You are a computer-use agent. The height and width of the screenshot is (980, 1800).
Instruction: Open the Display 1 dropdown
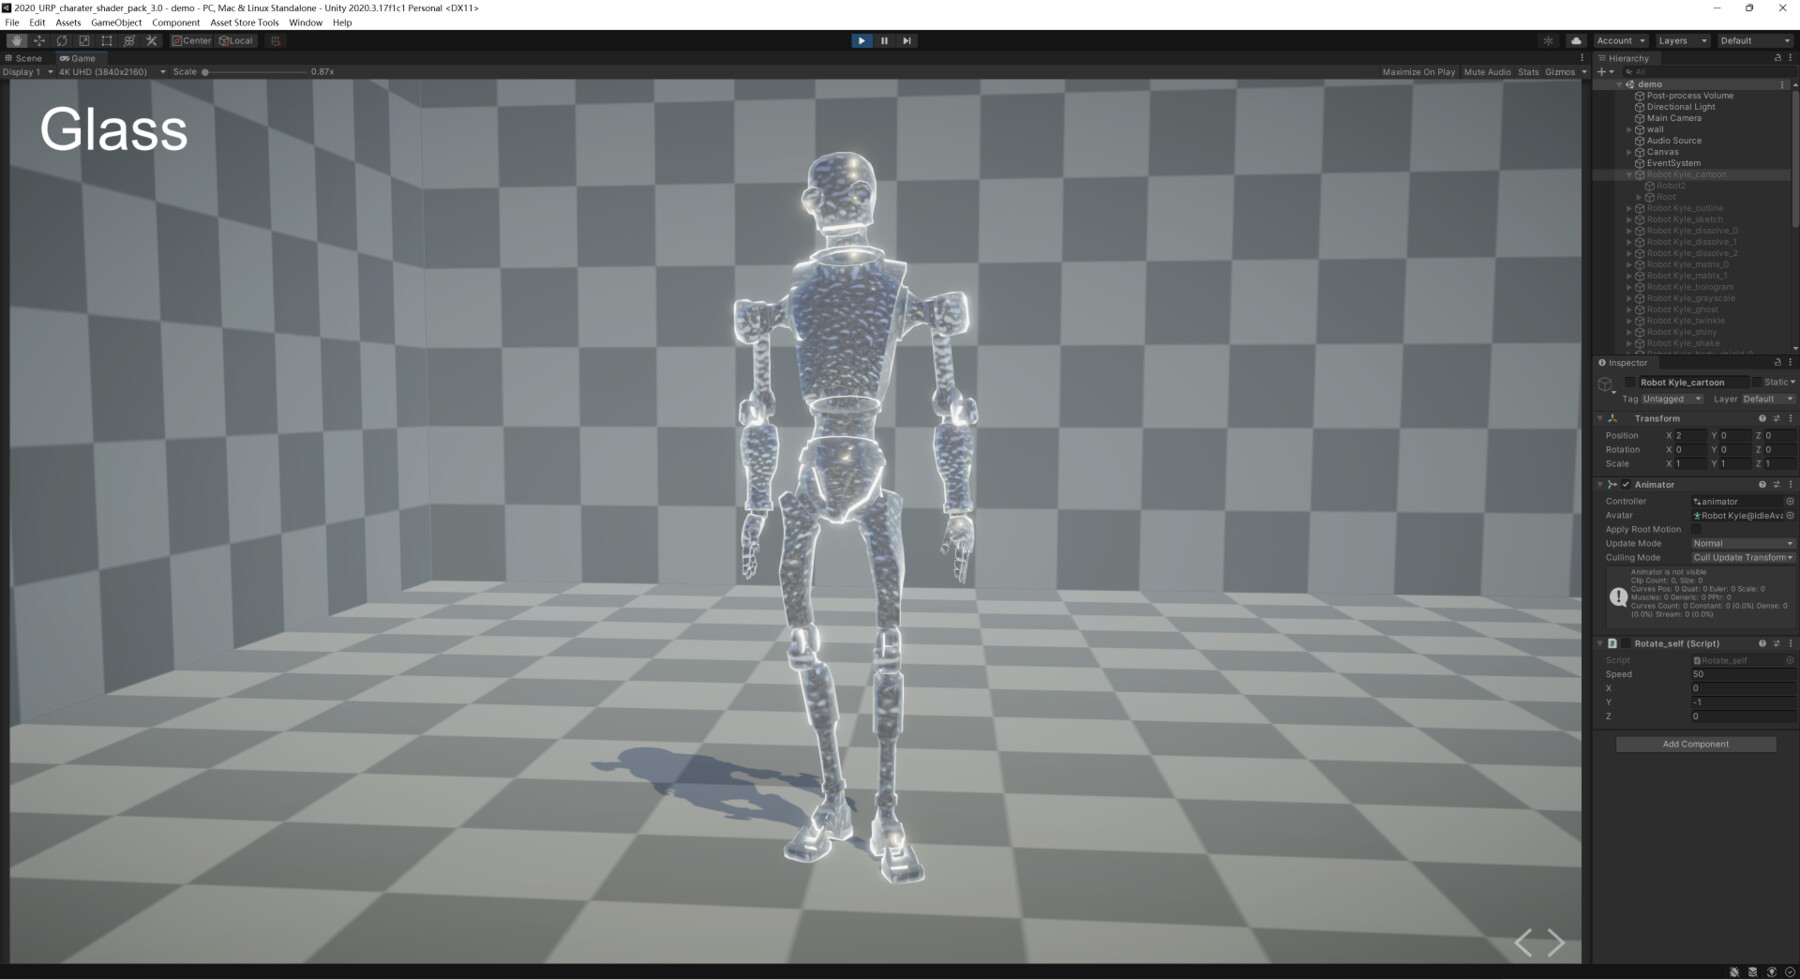coord(28,72)
